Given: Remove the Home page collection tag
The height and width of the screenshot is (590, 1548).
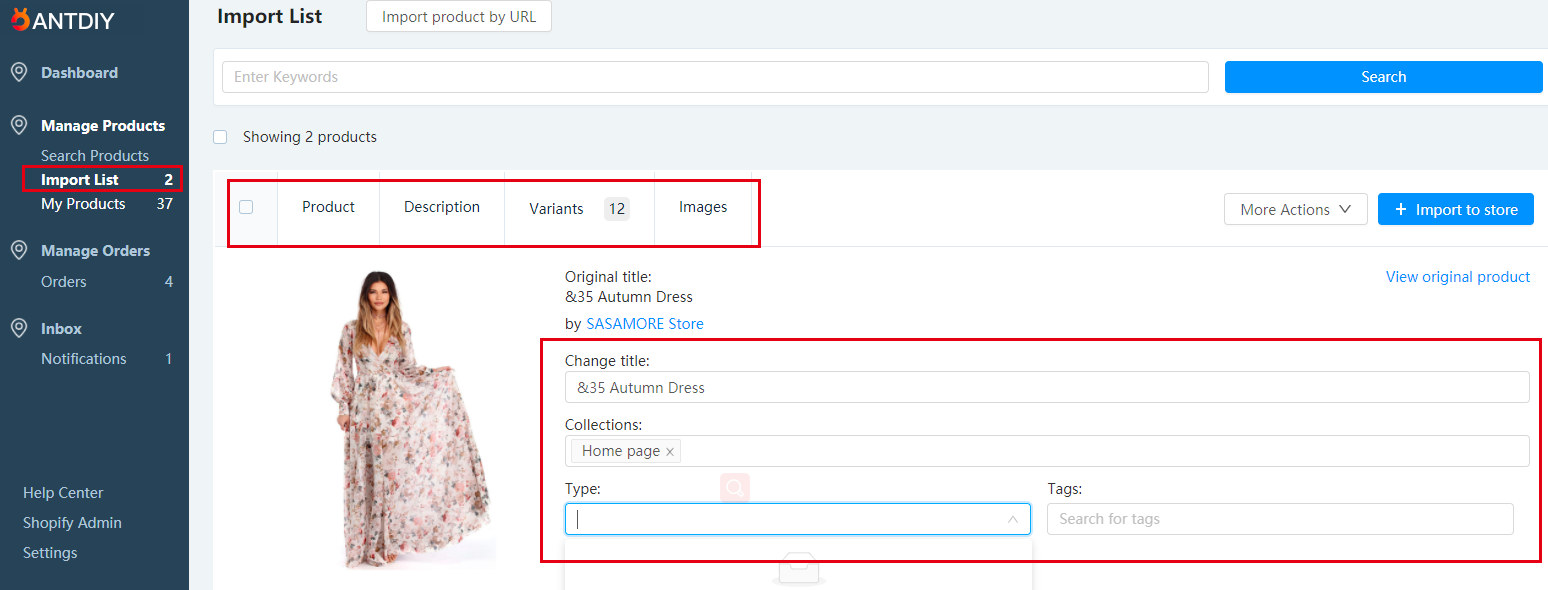Looking at the screenshot, I should (670, 452).
